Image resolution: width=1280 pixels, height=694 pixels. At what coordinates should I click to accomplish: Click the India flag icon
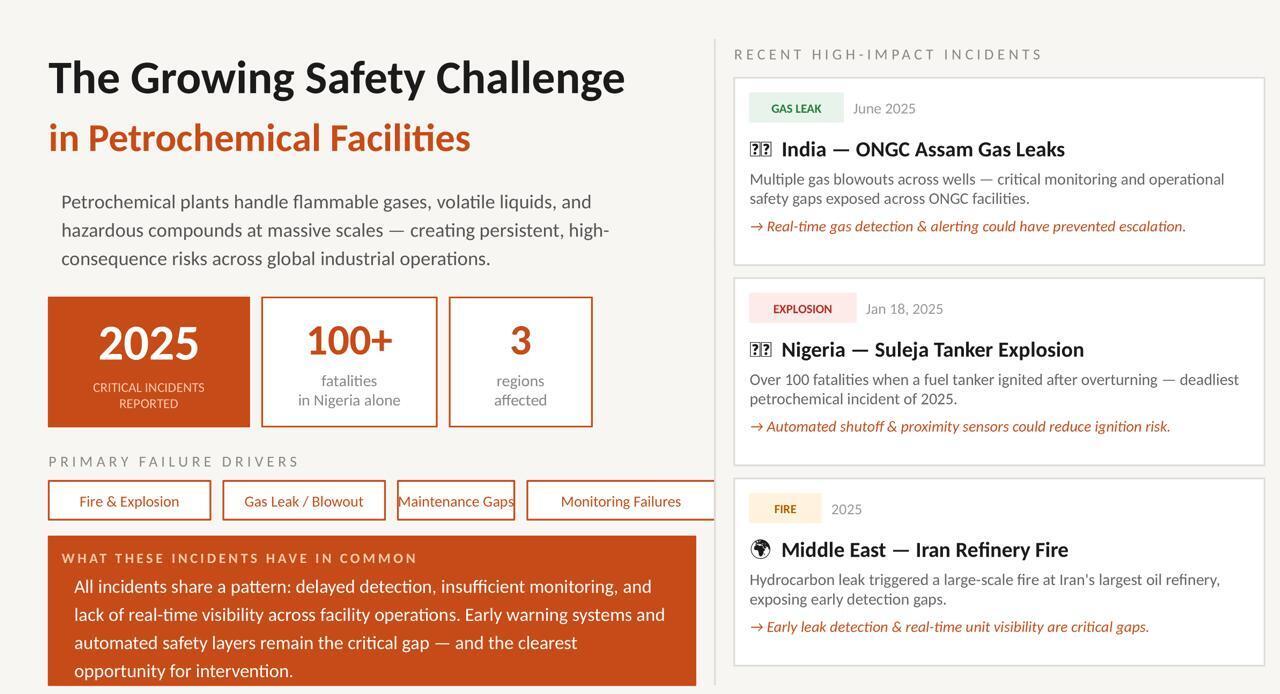click(760, 150)
